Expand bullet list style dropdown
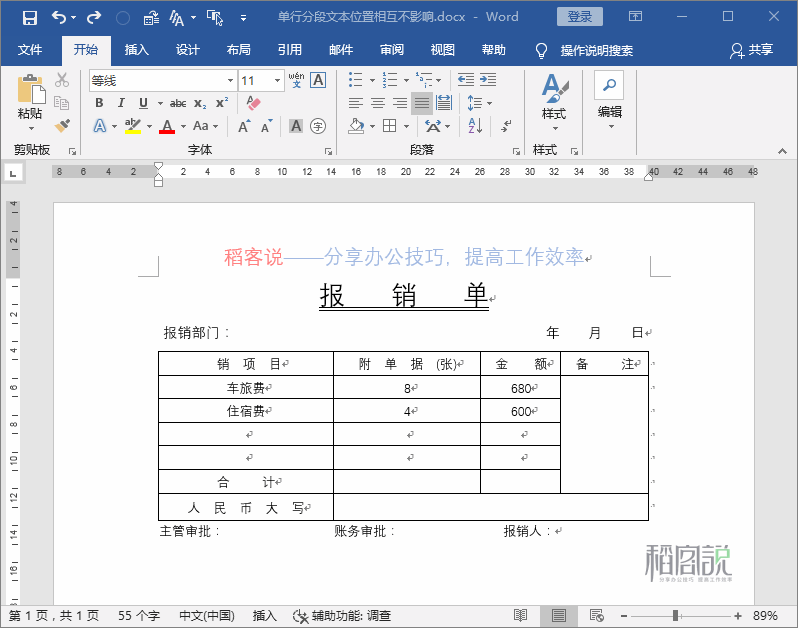Image resolution: width=798 pixels, height=628 pixels. [372, 80]
